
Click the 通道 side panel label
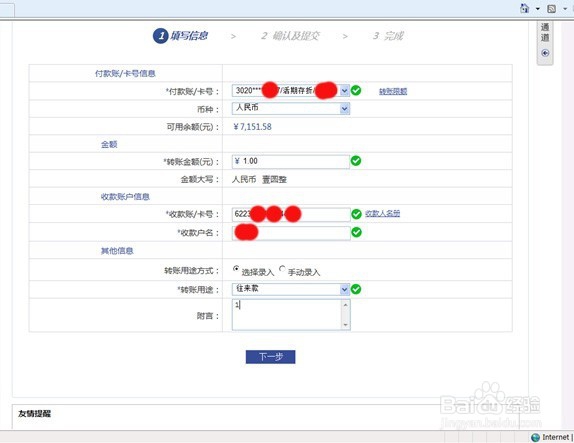[545, 32]
